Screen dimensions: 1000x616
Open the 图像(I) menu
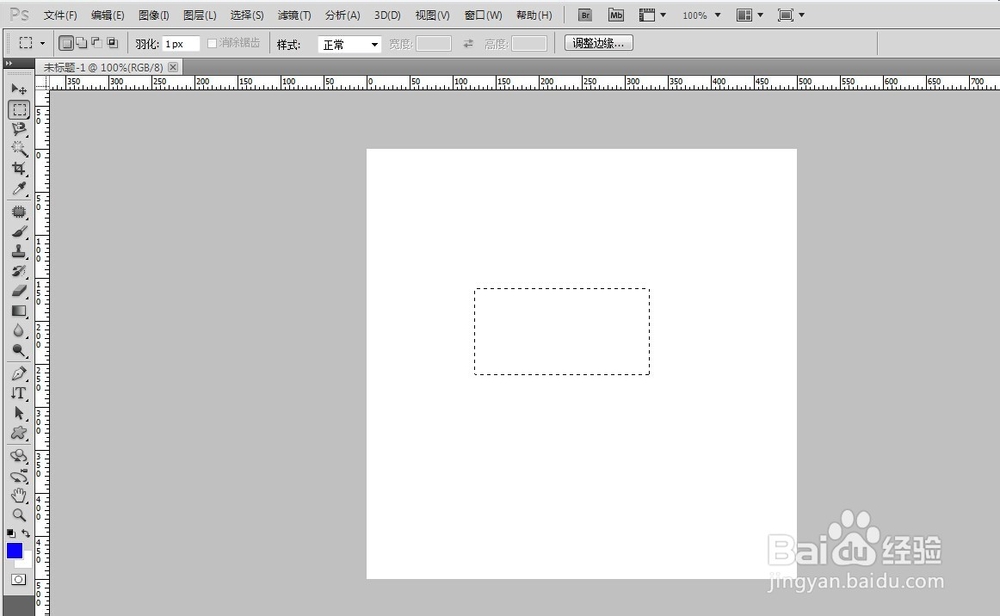[154, 15]
